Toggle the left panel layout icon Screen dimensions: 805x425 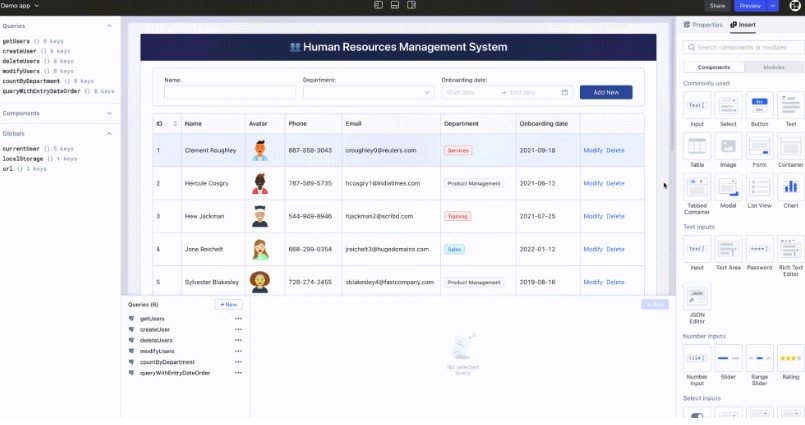point(378,5)
